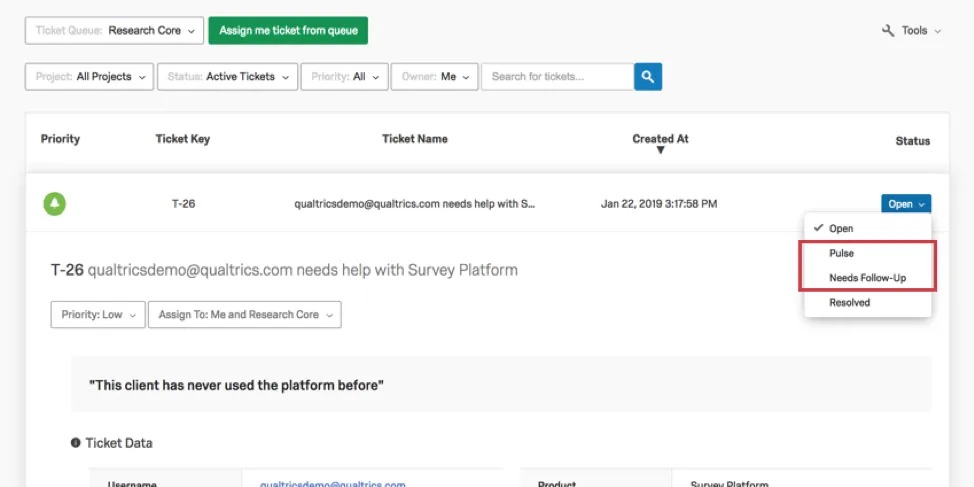Open the Ticket Queue dropdown
974x487 pixels.
[114, 31]
